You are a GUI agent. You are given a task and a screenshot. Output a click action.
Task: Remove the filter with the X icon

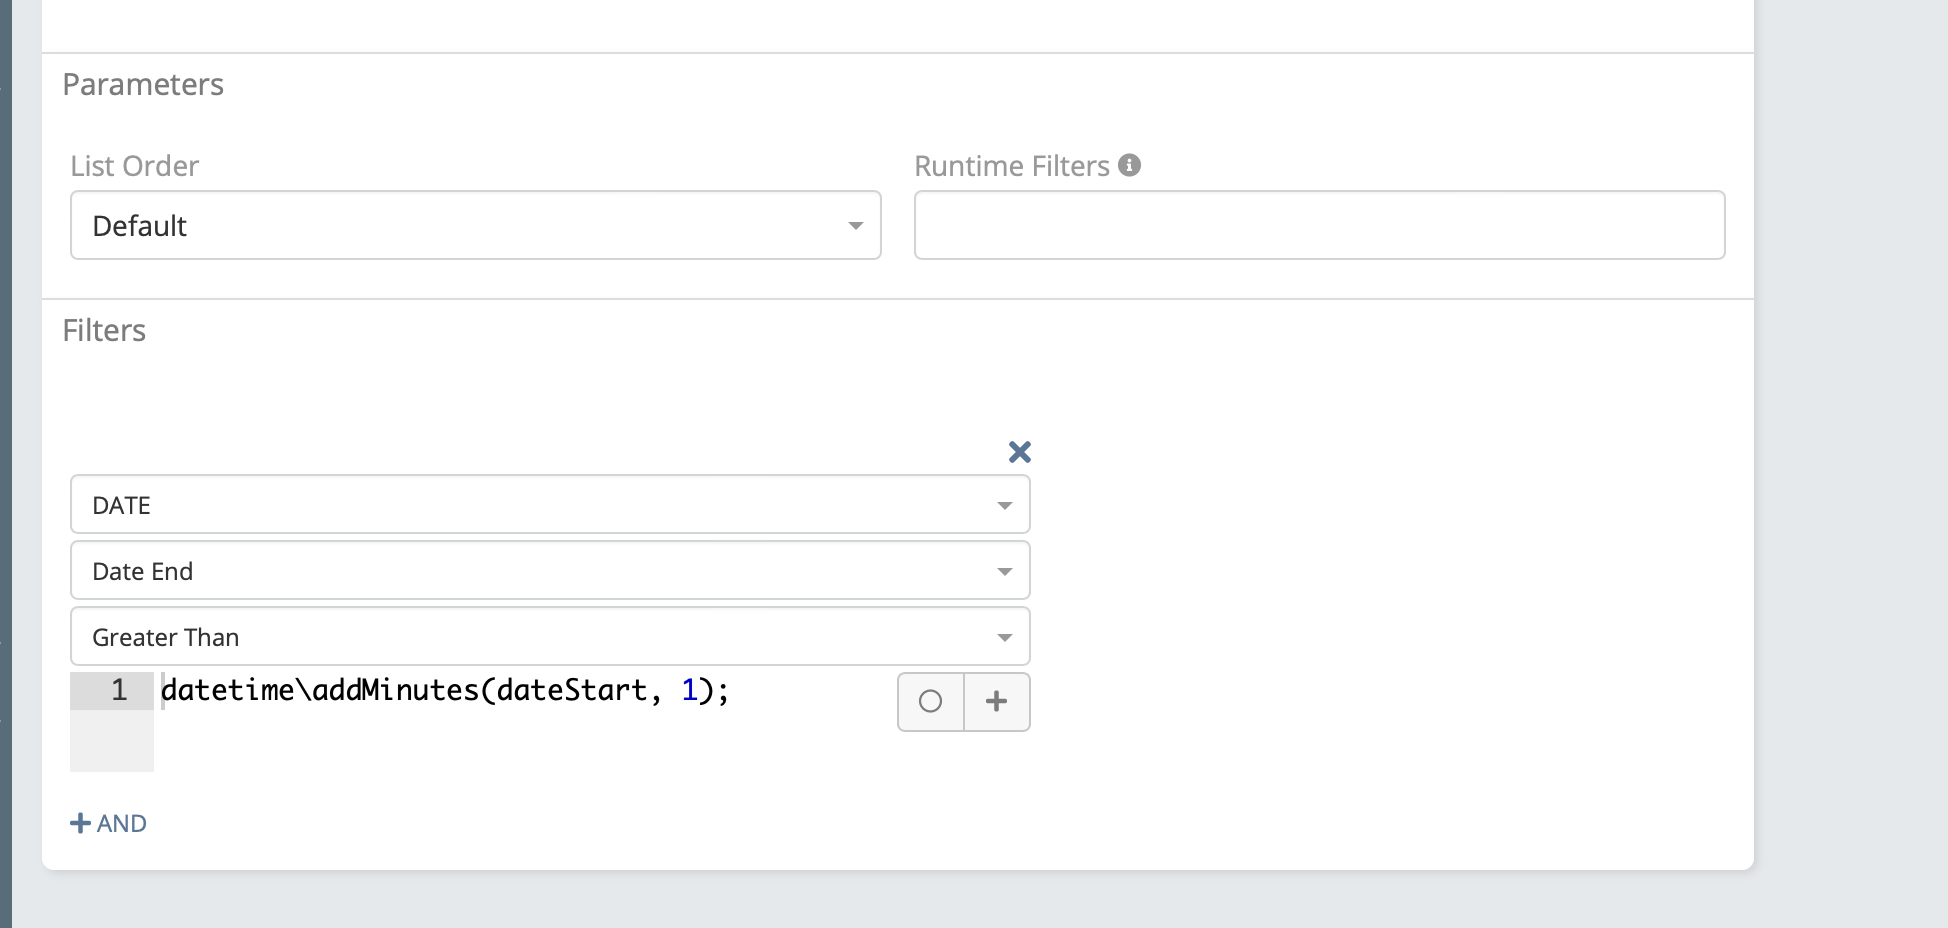pos(1019,452)
